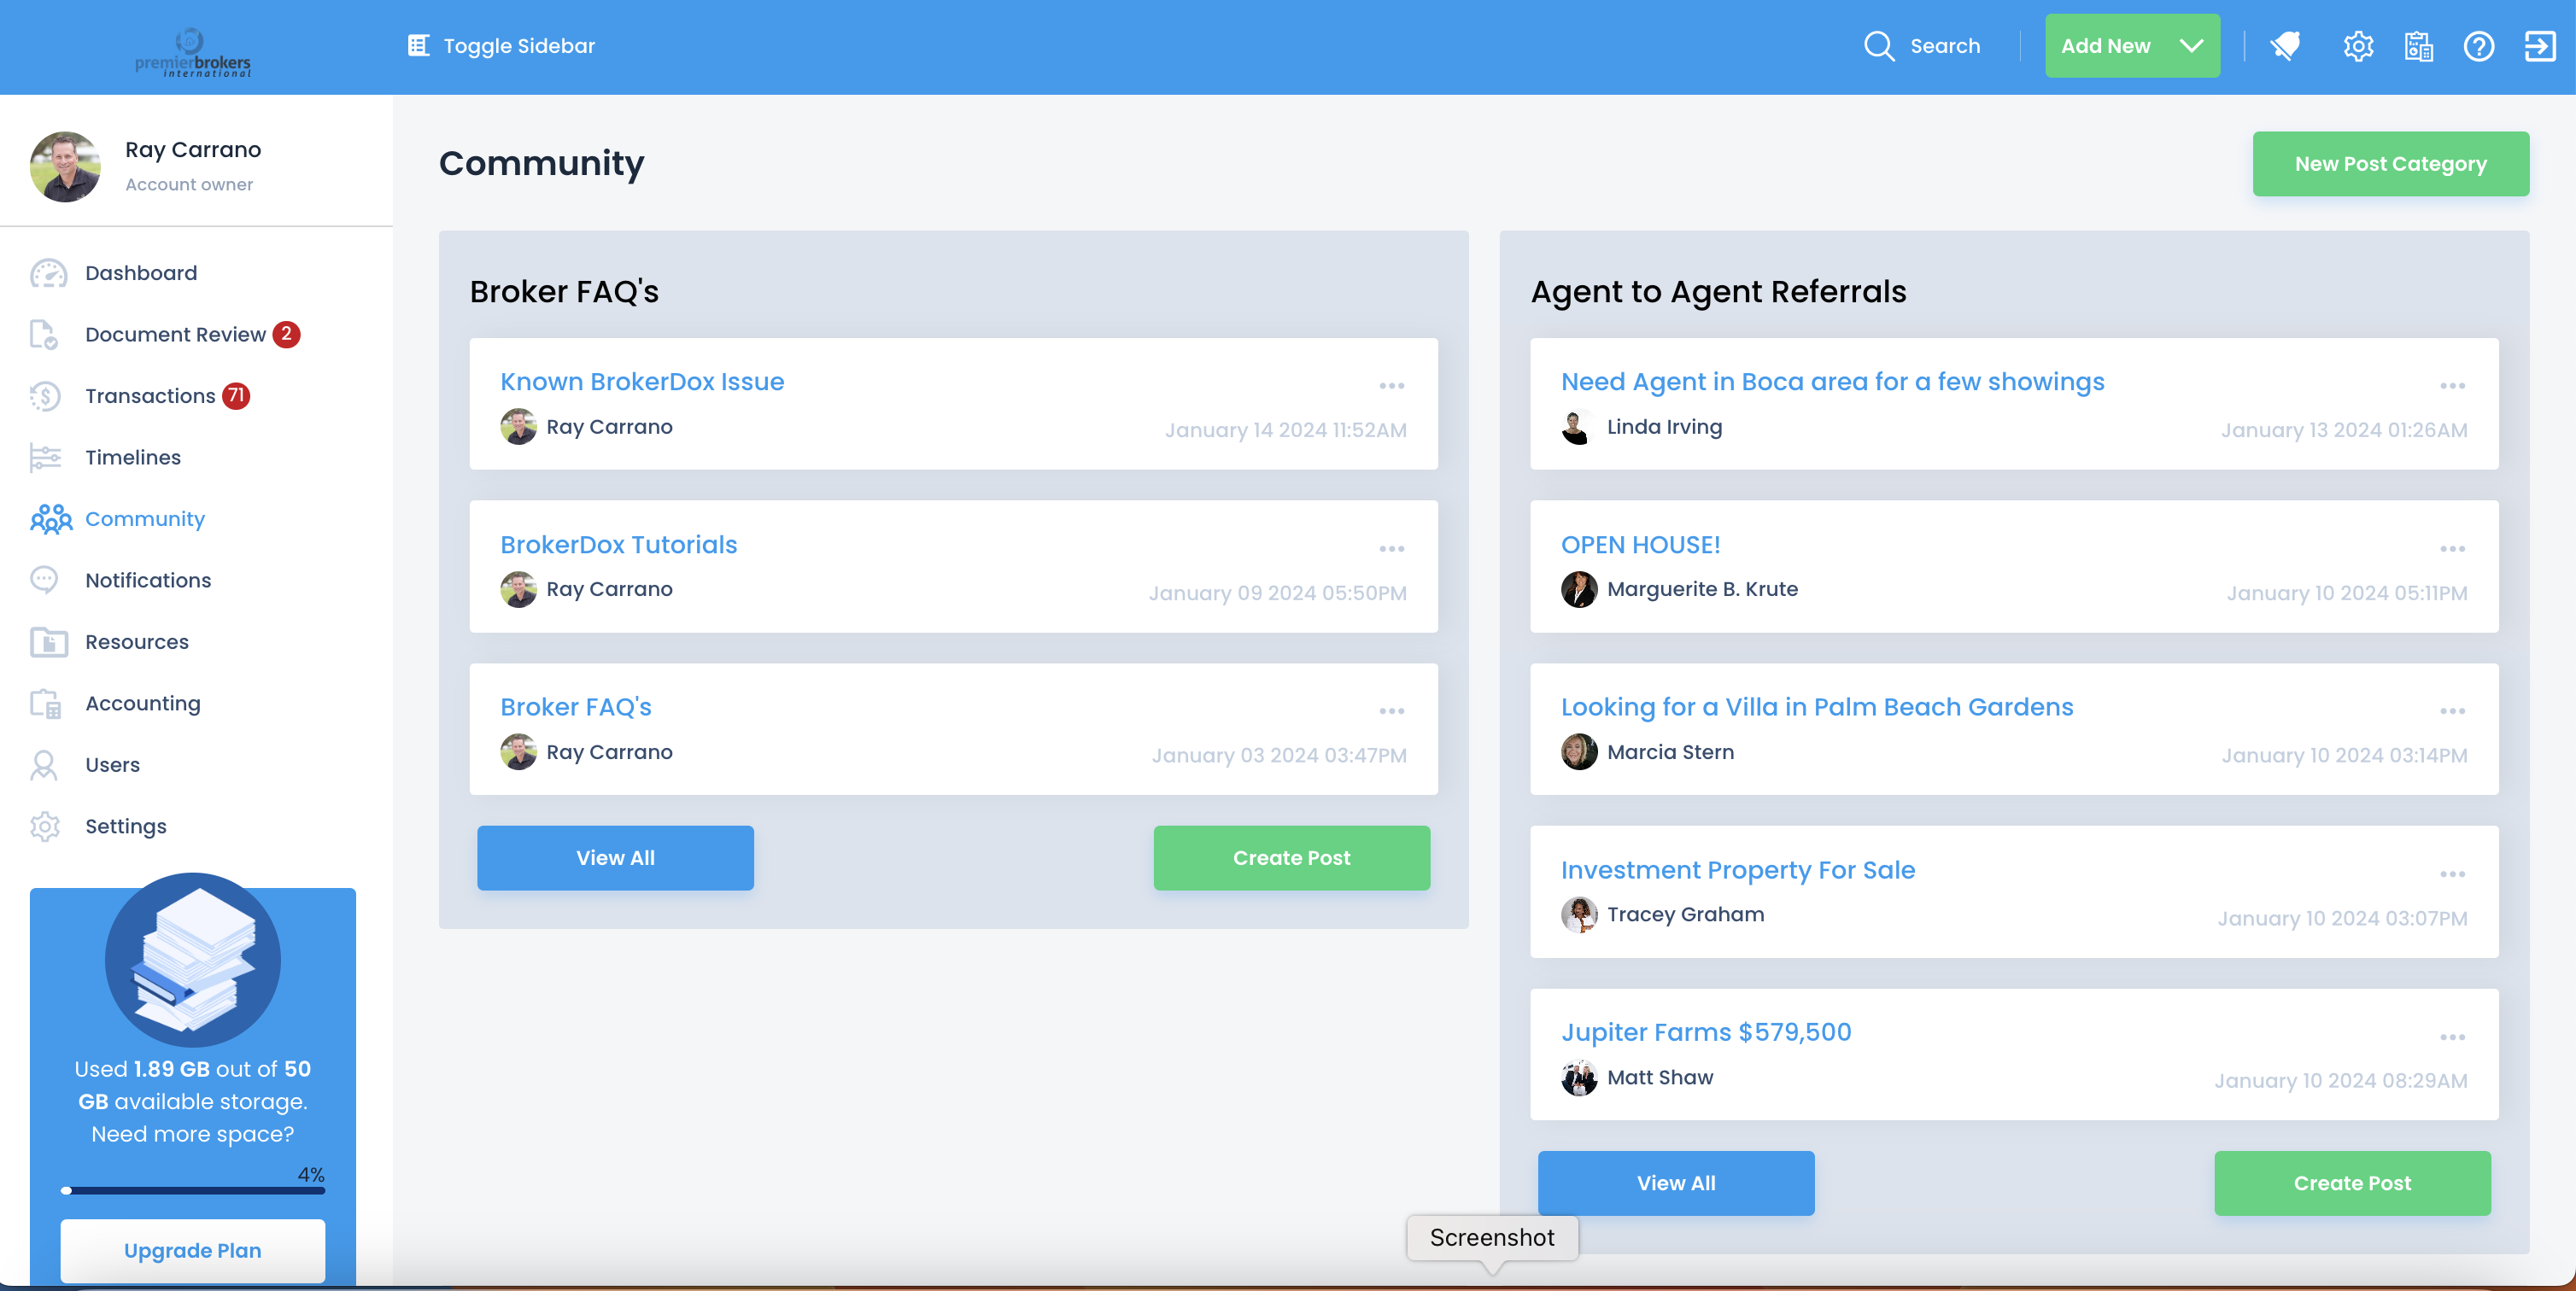Click the logout icon in header

2540,46
